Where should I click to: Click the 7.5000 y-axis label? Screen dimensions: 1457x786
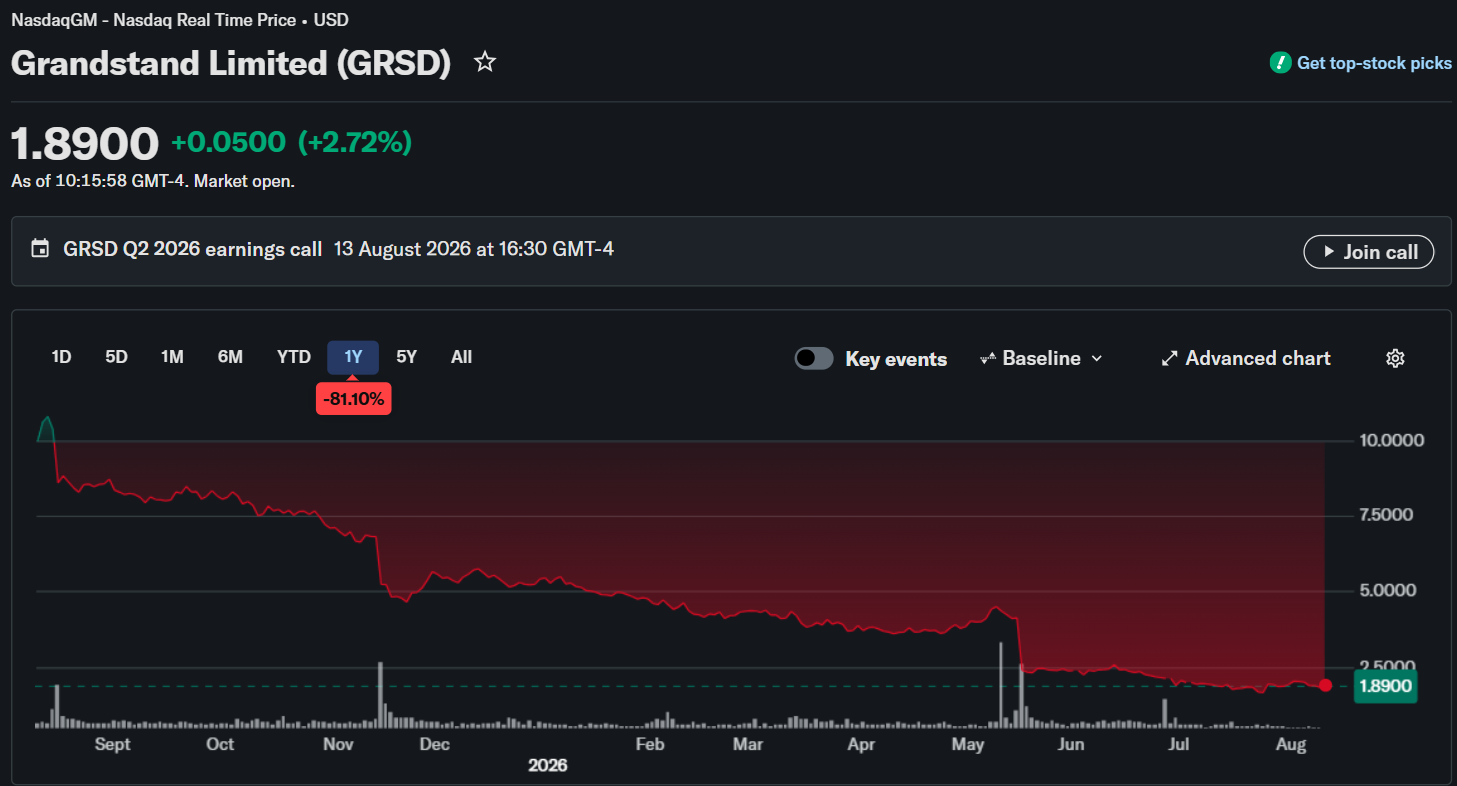[x=1385, y=515]
